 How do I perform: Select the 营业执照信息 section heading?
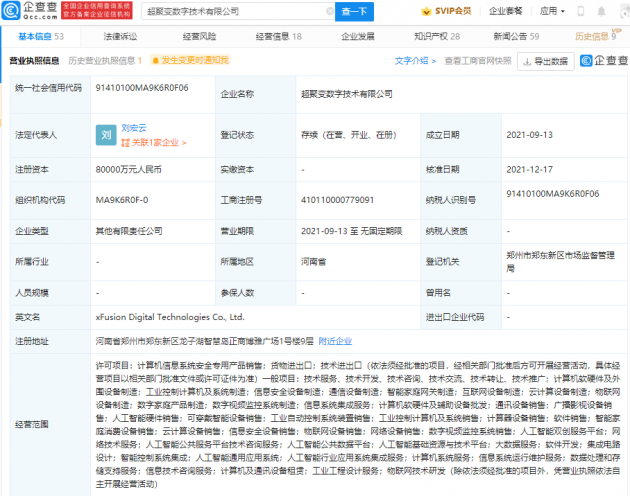34,61
